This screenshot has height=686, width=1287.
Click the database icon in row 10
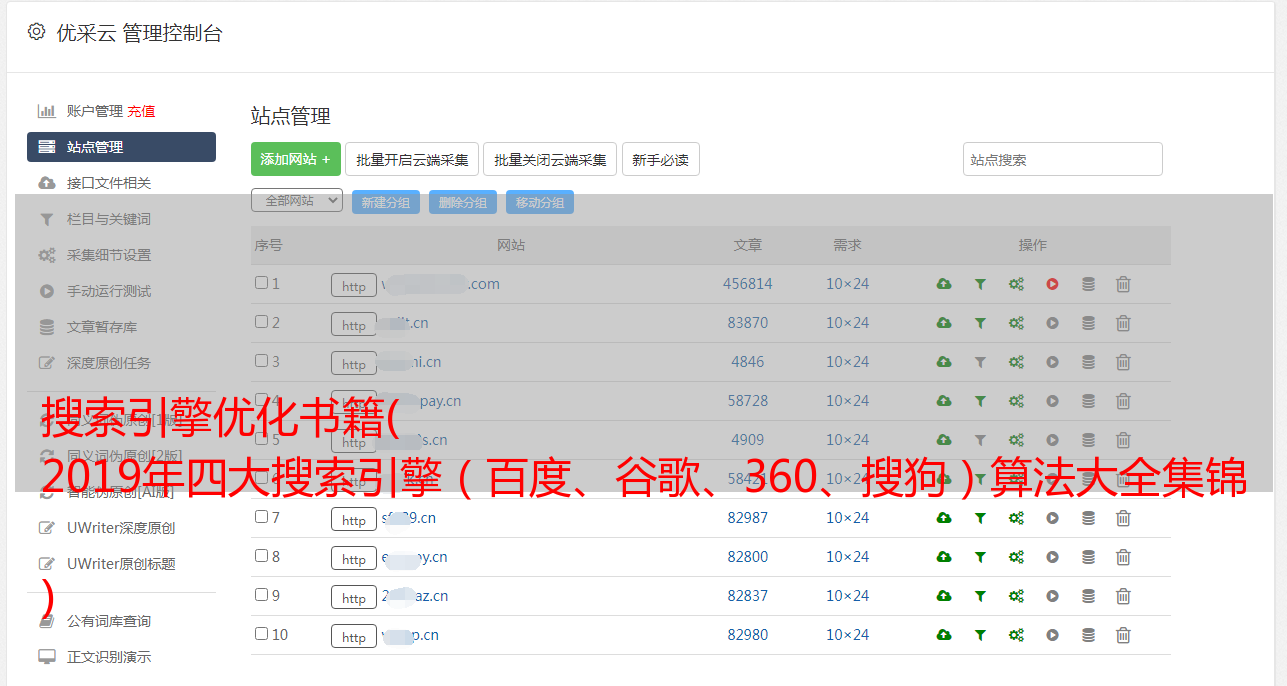tap(1088, 635)
